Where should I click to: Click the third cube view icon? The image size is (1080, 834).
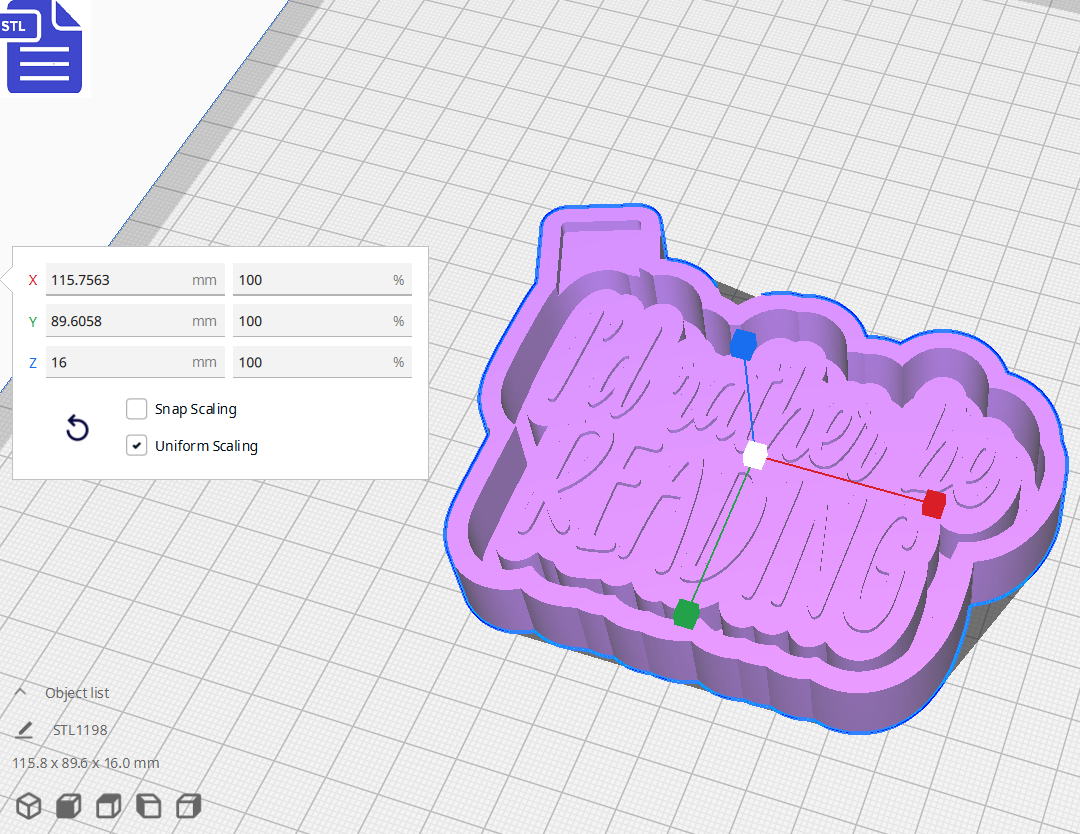(108, 806)
